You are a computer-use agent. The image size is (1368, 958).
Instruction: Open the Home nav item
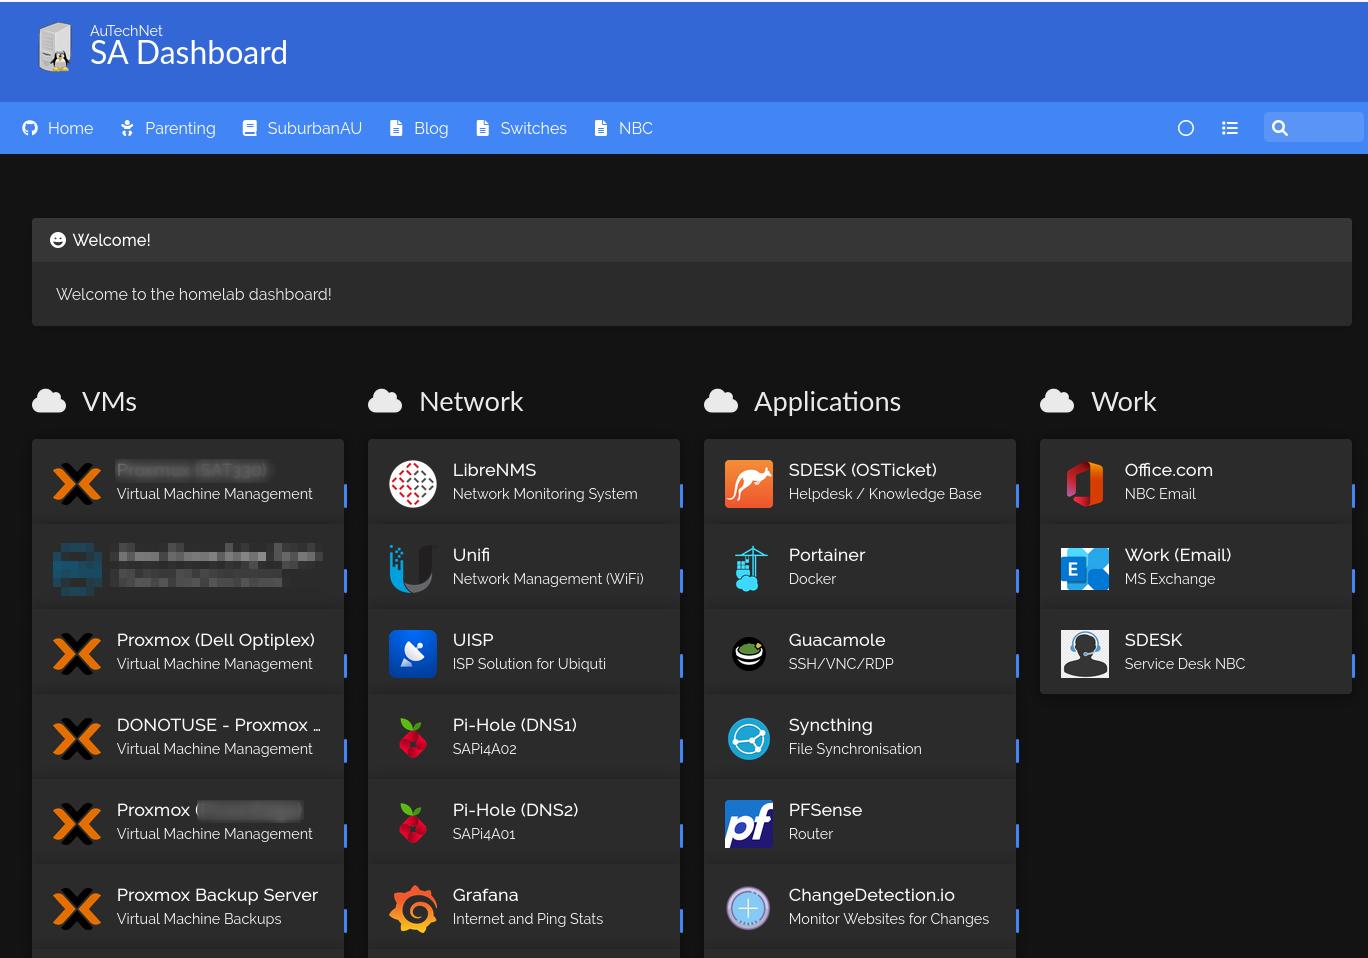(58, 128)
